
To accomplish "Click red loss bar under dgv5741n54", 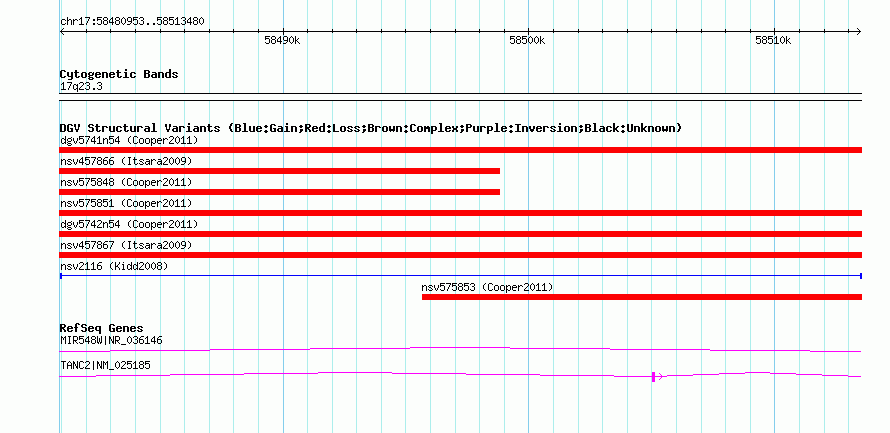I will (x=461, y=150).
